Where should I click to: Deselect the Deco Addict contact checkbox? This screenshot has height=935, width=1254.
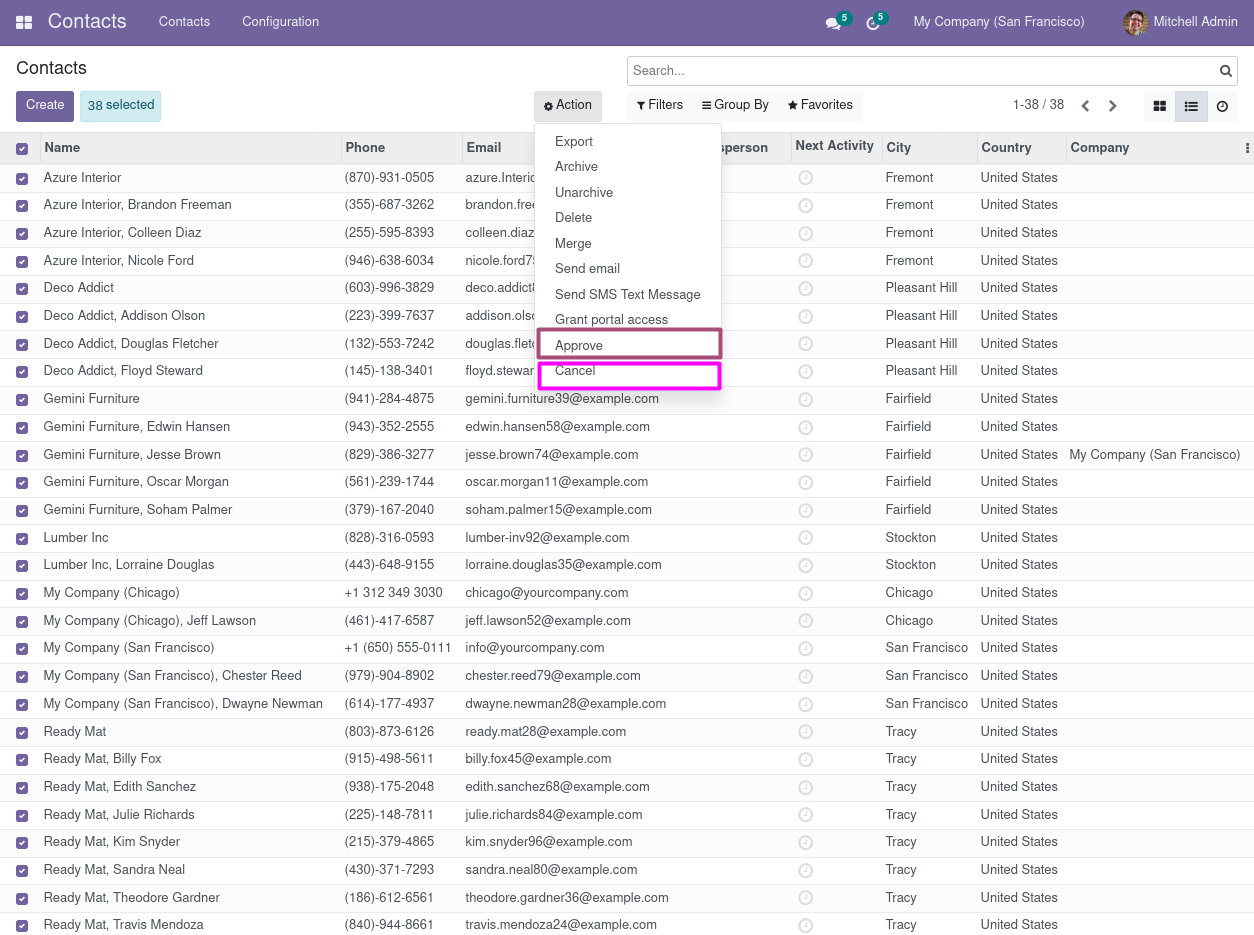pyautogui.click(x=22, y=289)
